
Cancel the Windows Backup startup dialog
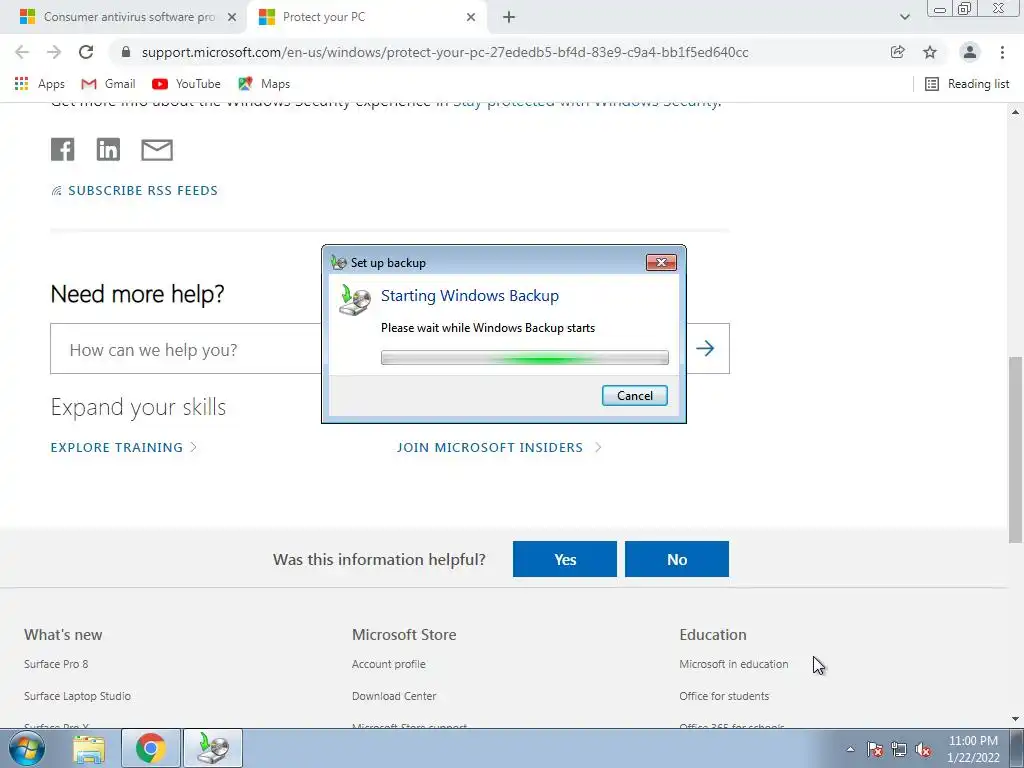(x=635, y=396)
